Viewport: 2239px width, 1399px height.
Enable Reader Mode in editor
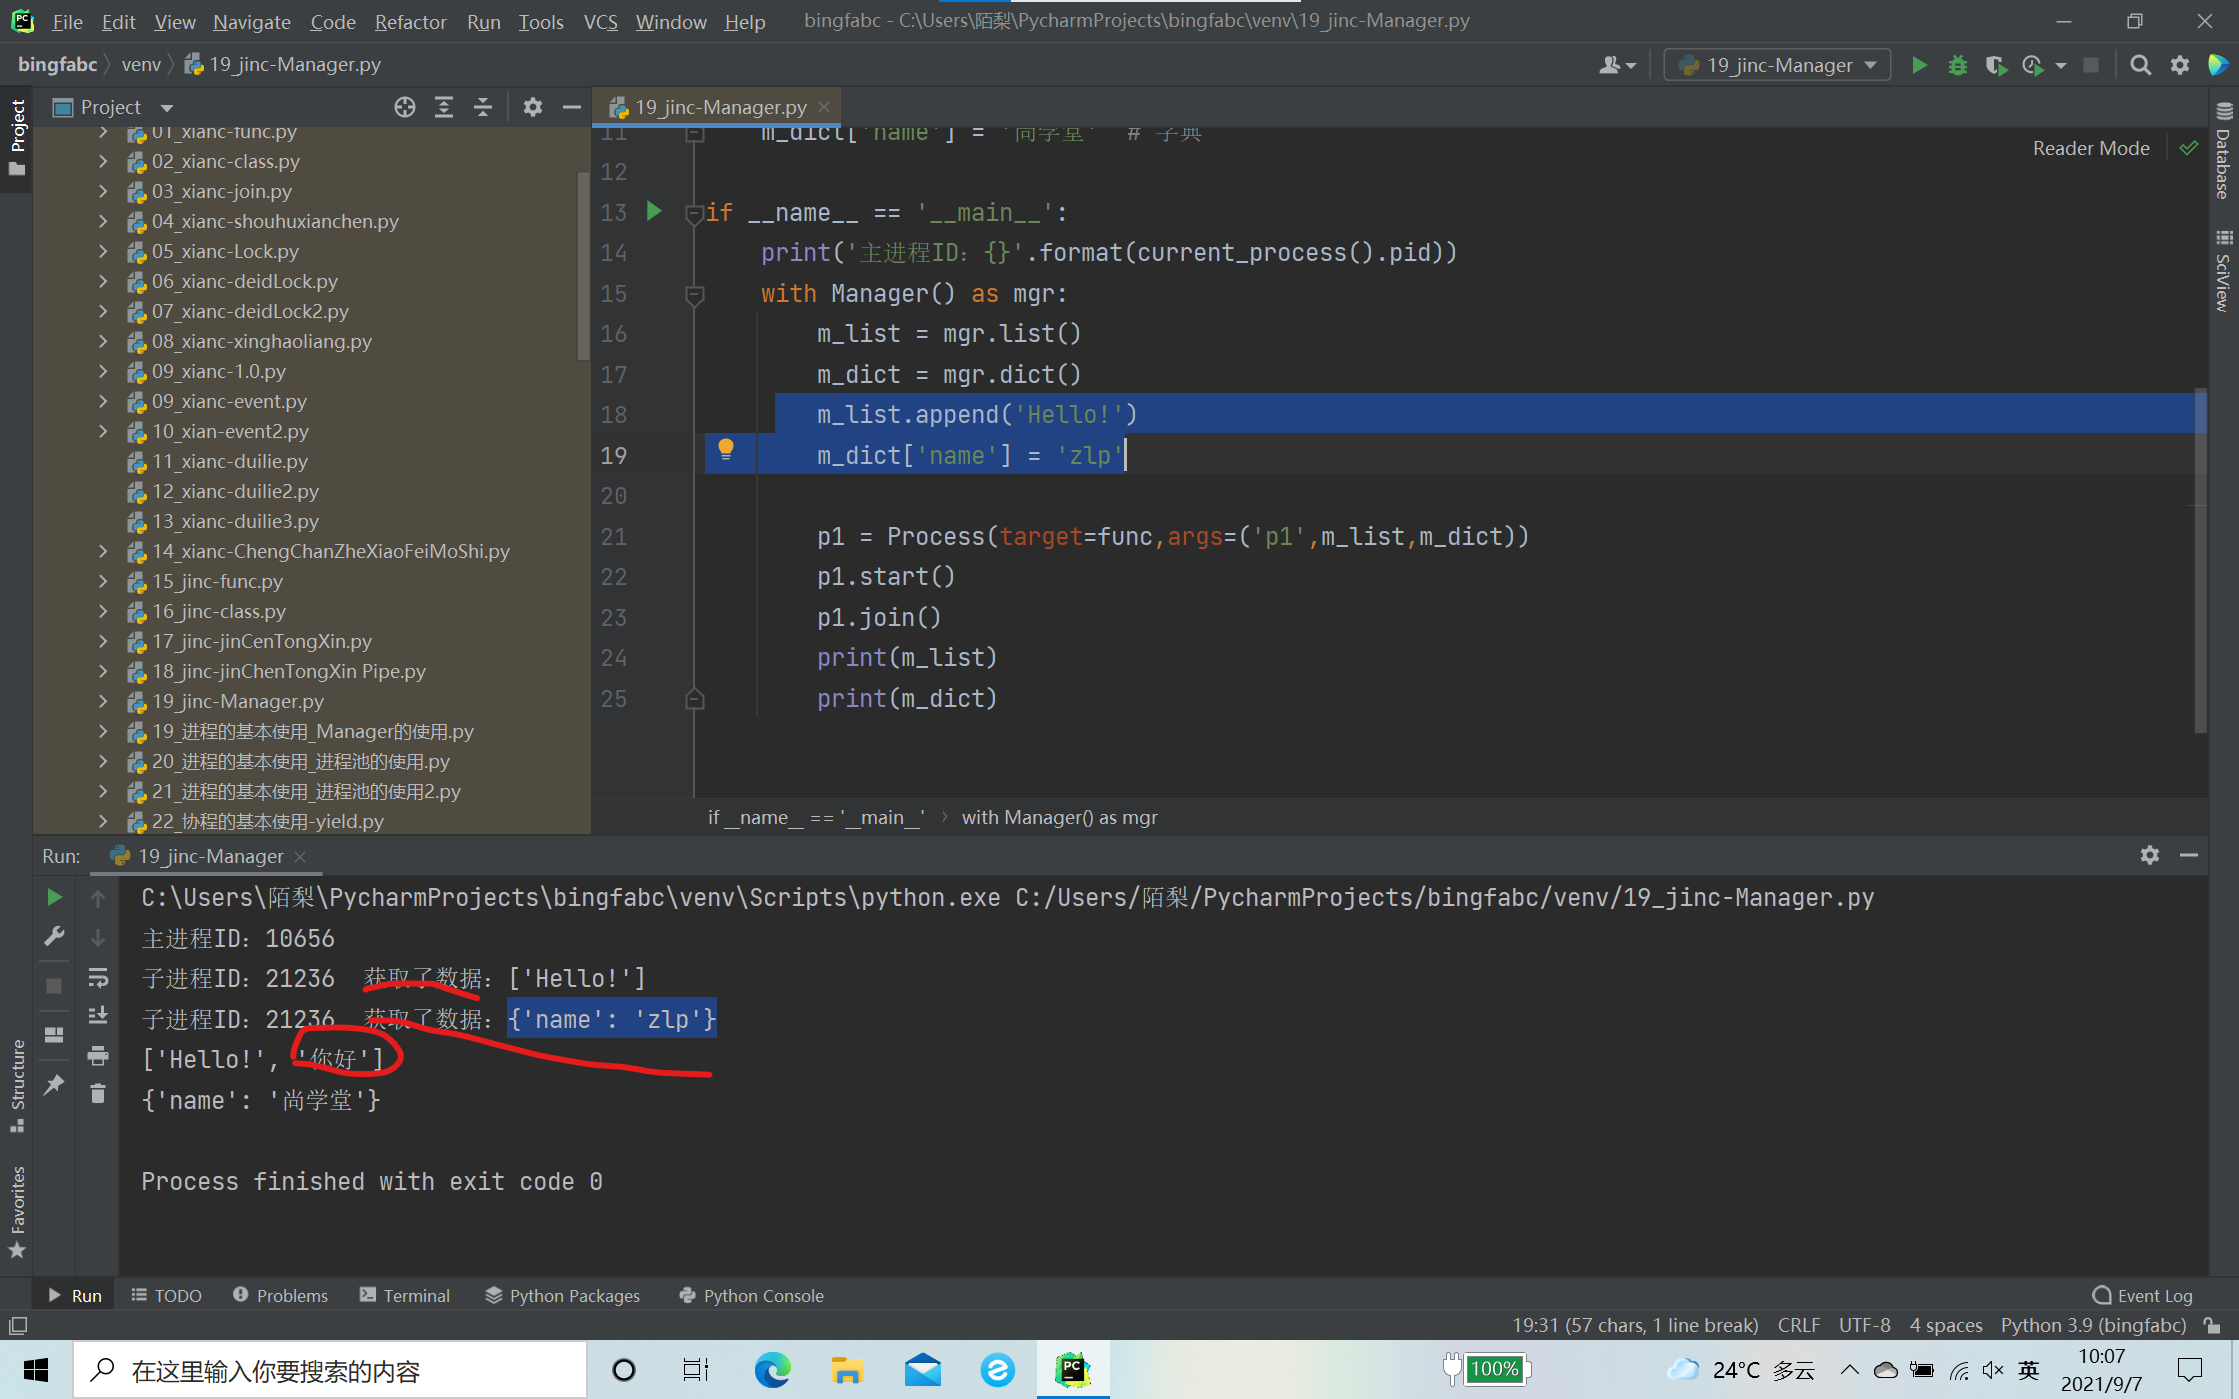click(2091, 148)
